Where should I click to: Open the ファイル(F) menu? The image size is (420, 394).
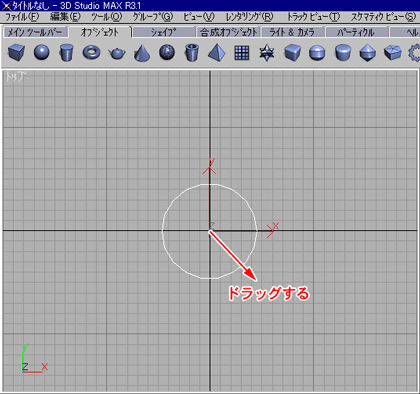click(x=22, y=17)
